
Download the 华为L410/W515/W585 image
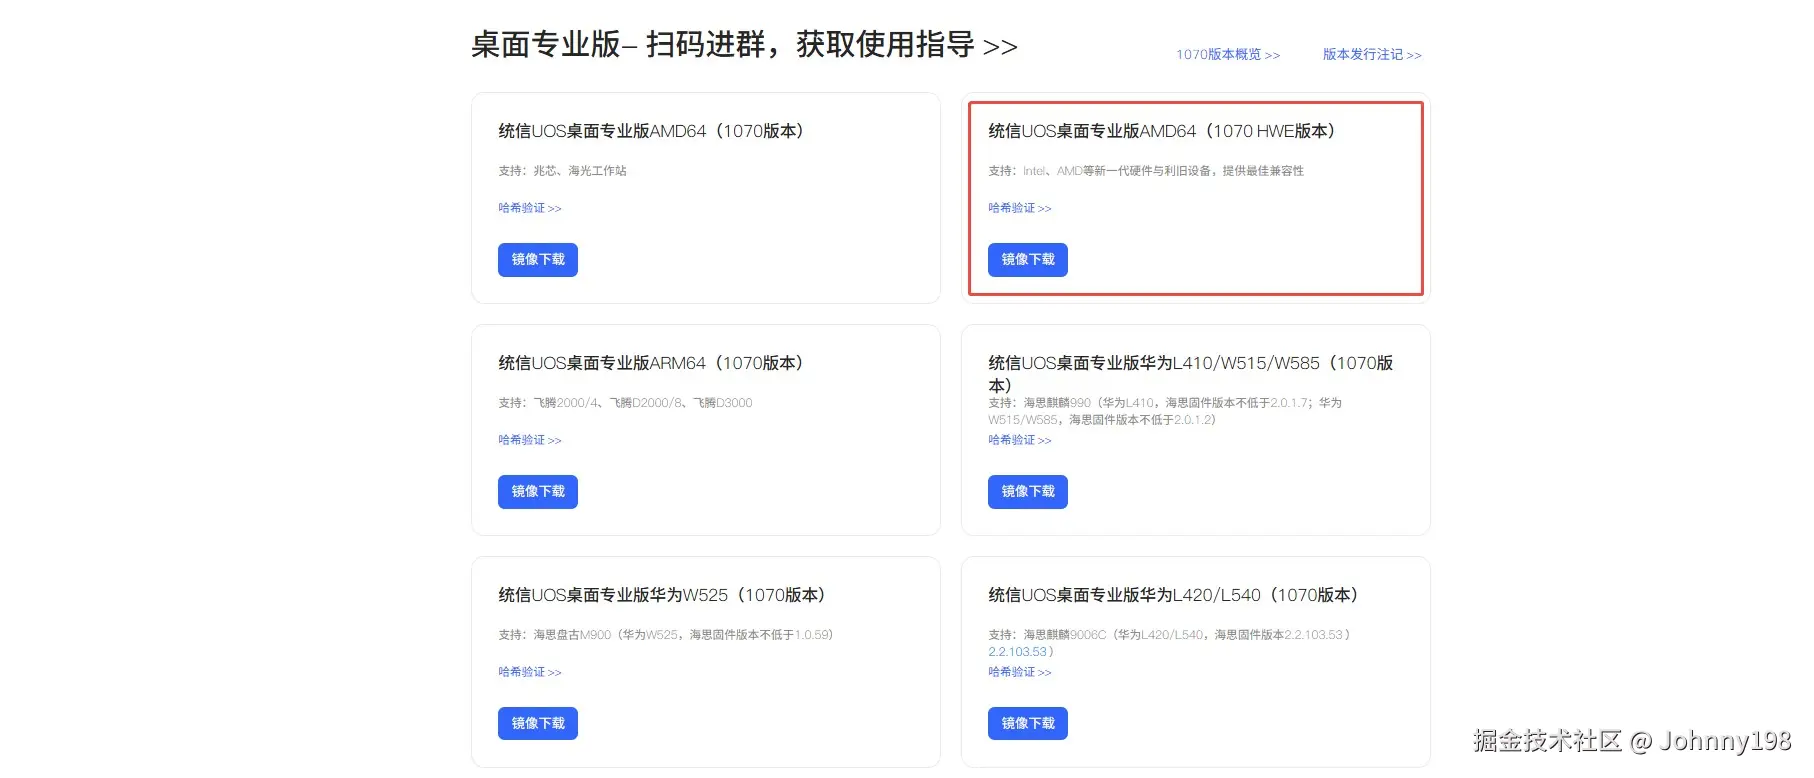pos(1028,492)
